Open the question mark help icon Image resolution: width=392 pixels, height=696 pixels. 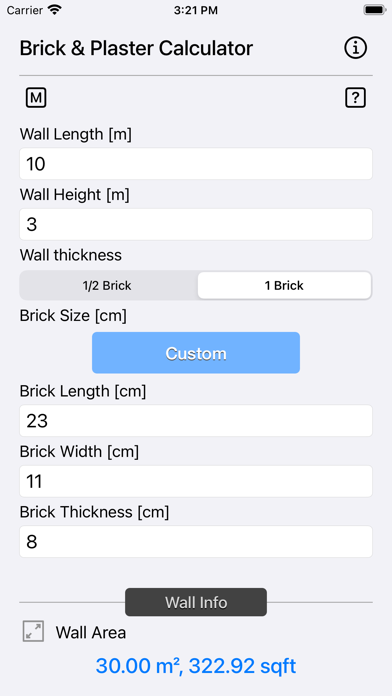coord(355,98)
